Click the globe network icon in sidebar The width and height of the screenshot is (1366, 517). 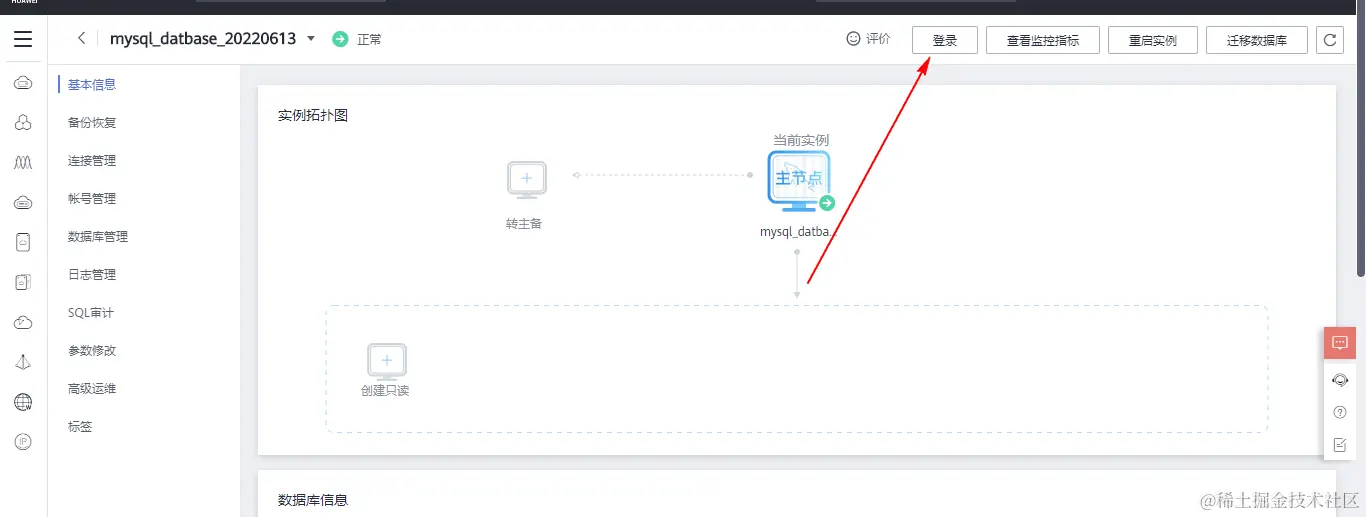pos(23,402)
